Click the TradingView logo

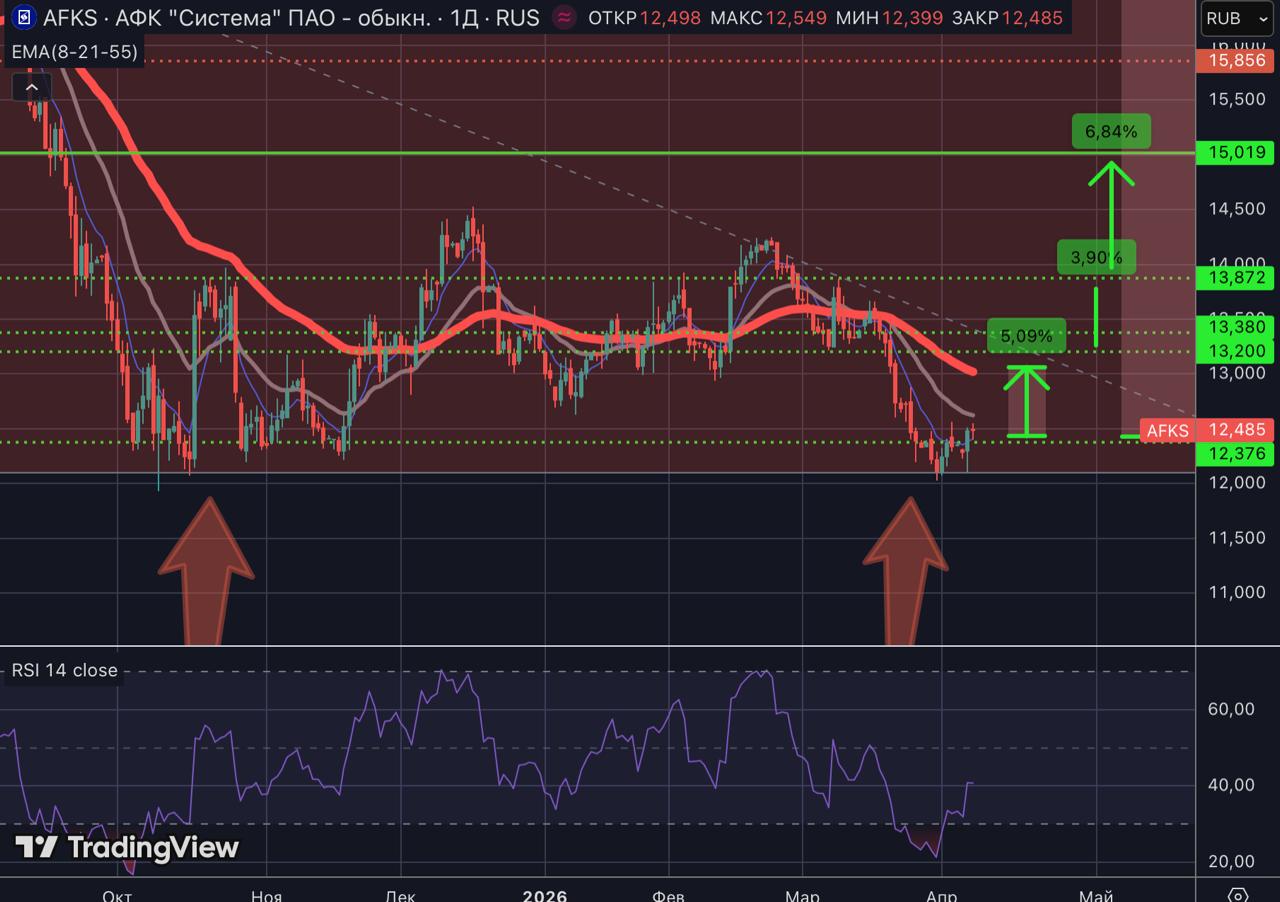click(128, 848)
